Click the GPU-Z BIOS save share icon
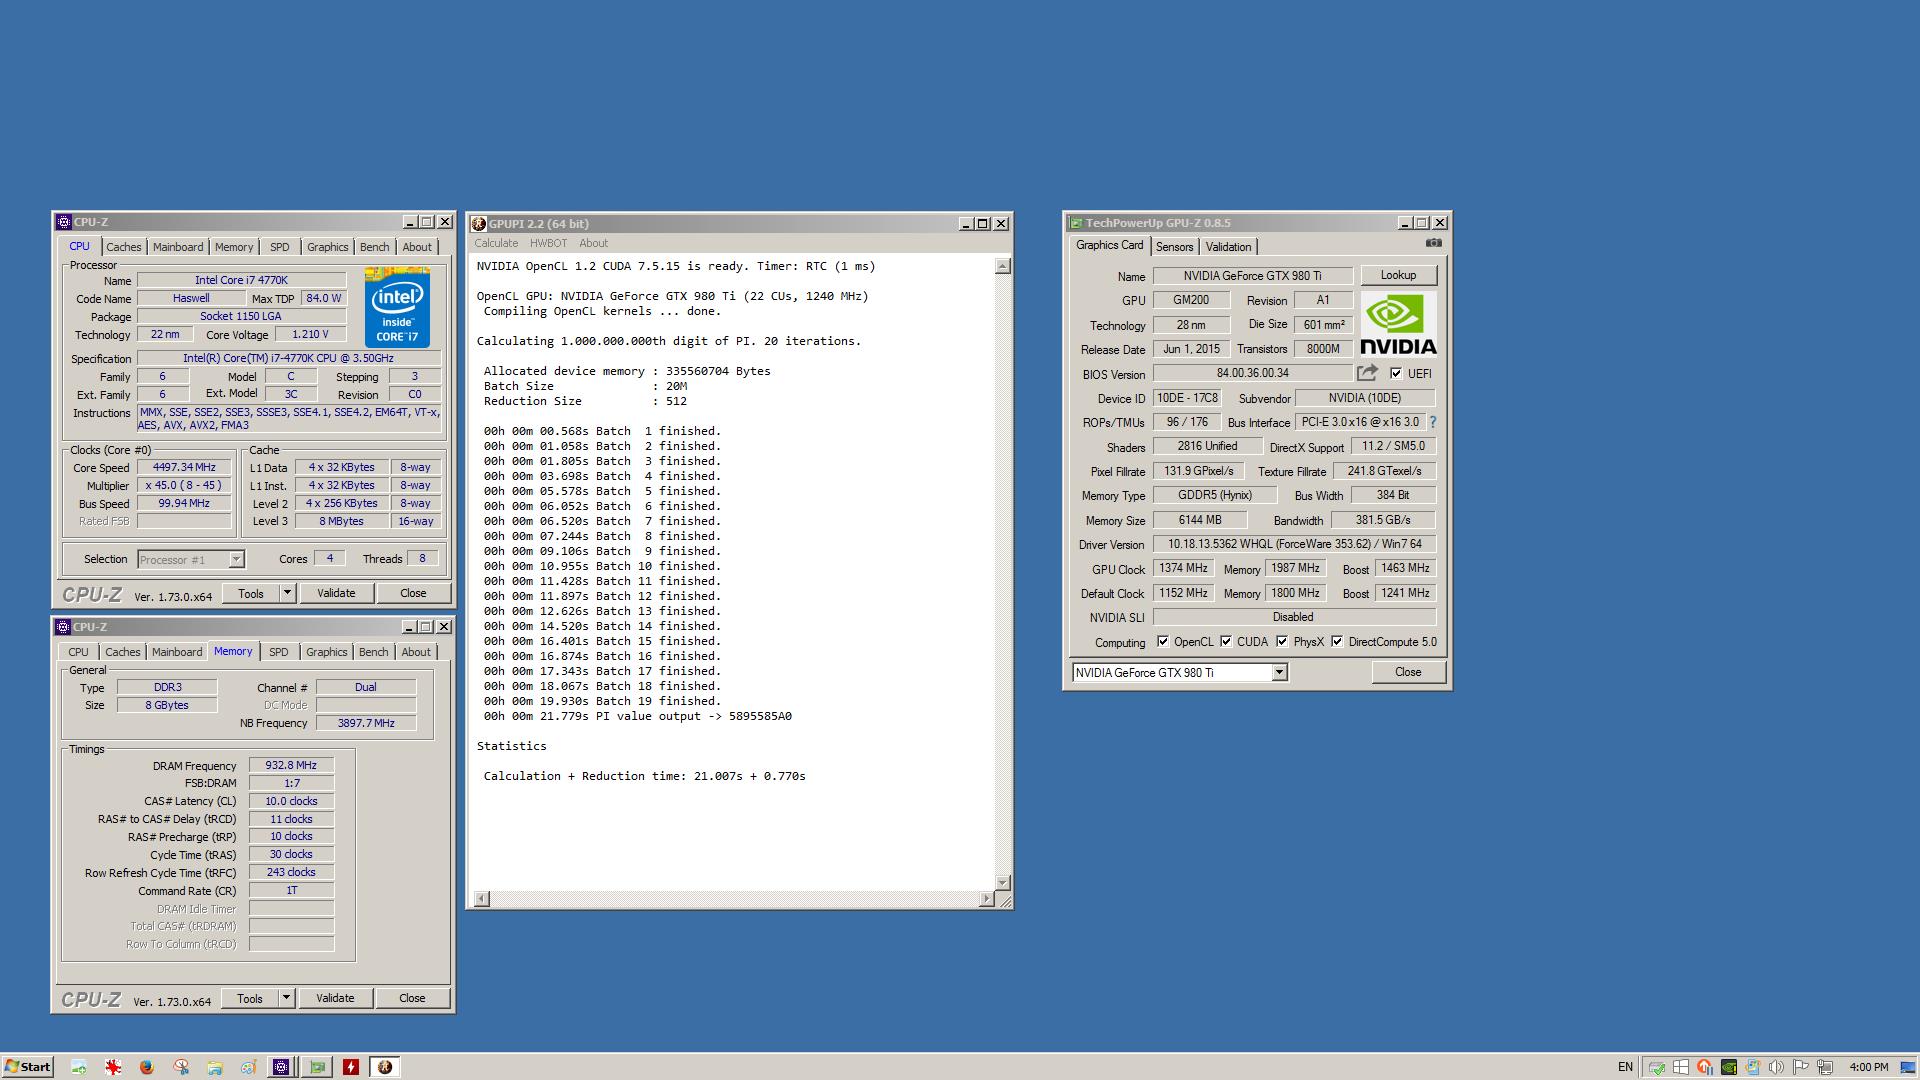Screen dimensions: 1920x1080 [1367, 373]
